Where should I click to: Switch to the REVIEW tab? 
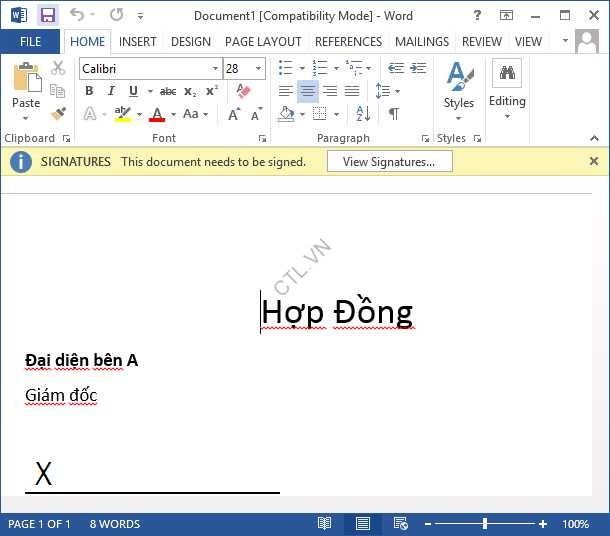482,42
